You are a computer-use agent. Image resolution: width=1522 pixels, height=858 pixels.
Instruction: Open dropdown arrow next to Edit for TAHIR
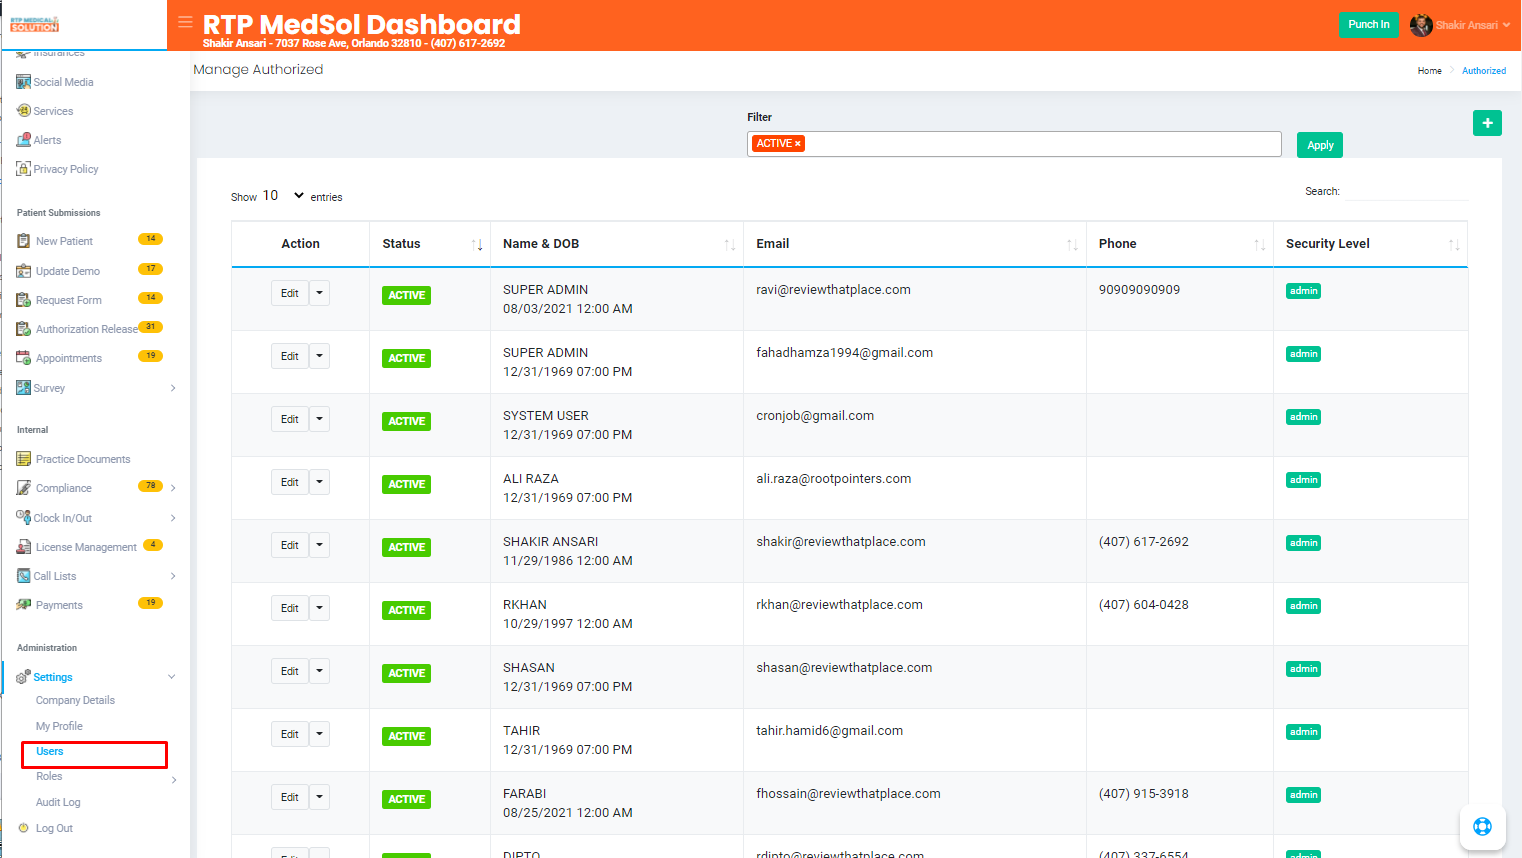(319, 734)
